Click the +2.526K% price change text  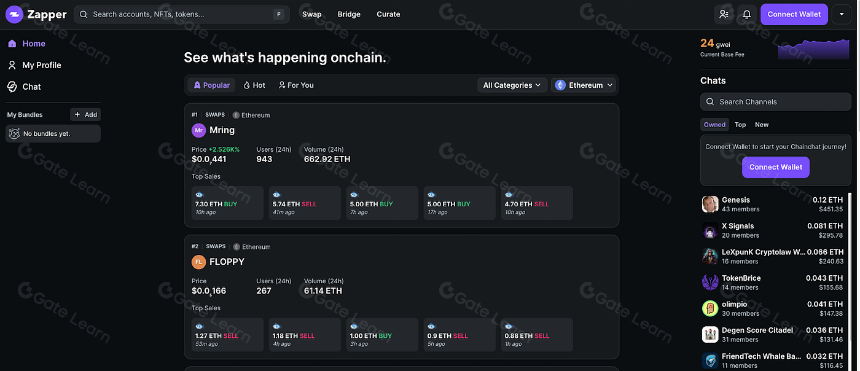(x=224, y=149)
